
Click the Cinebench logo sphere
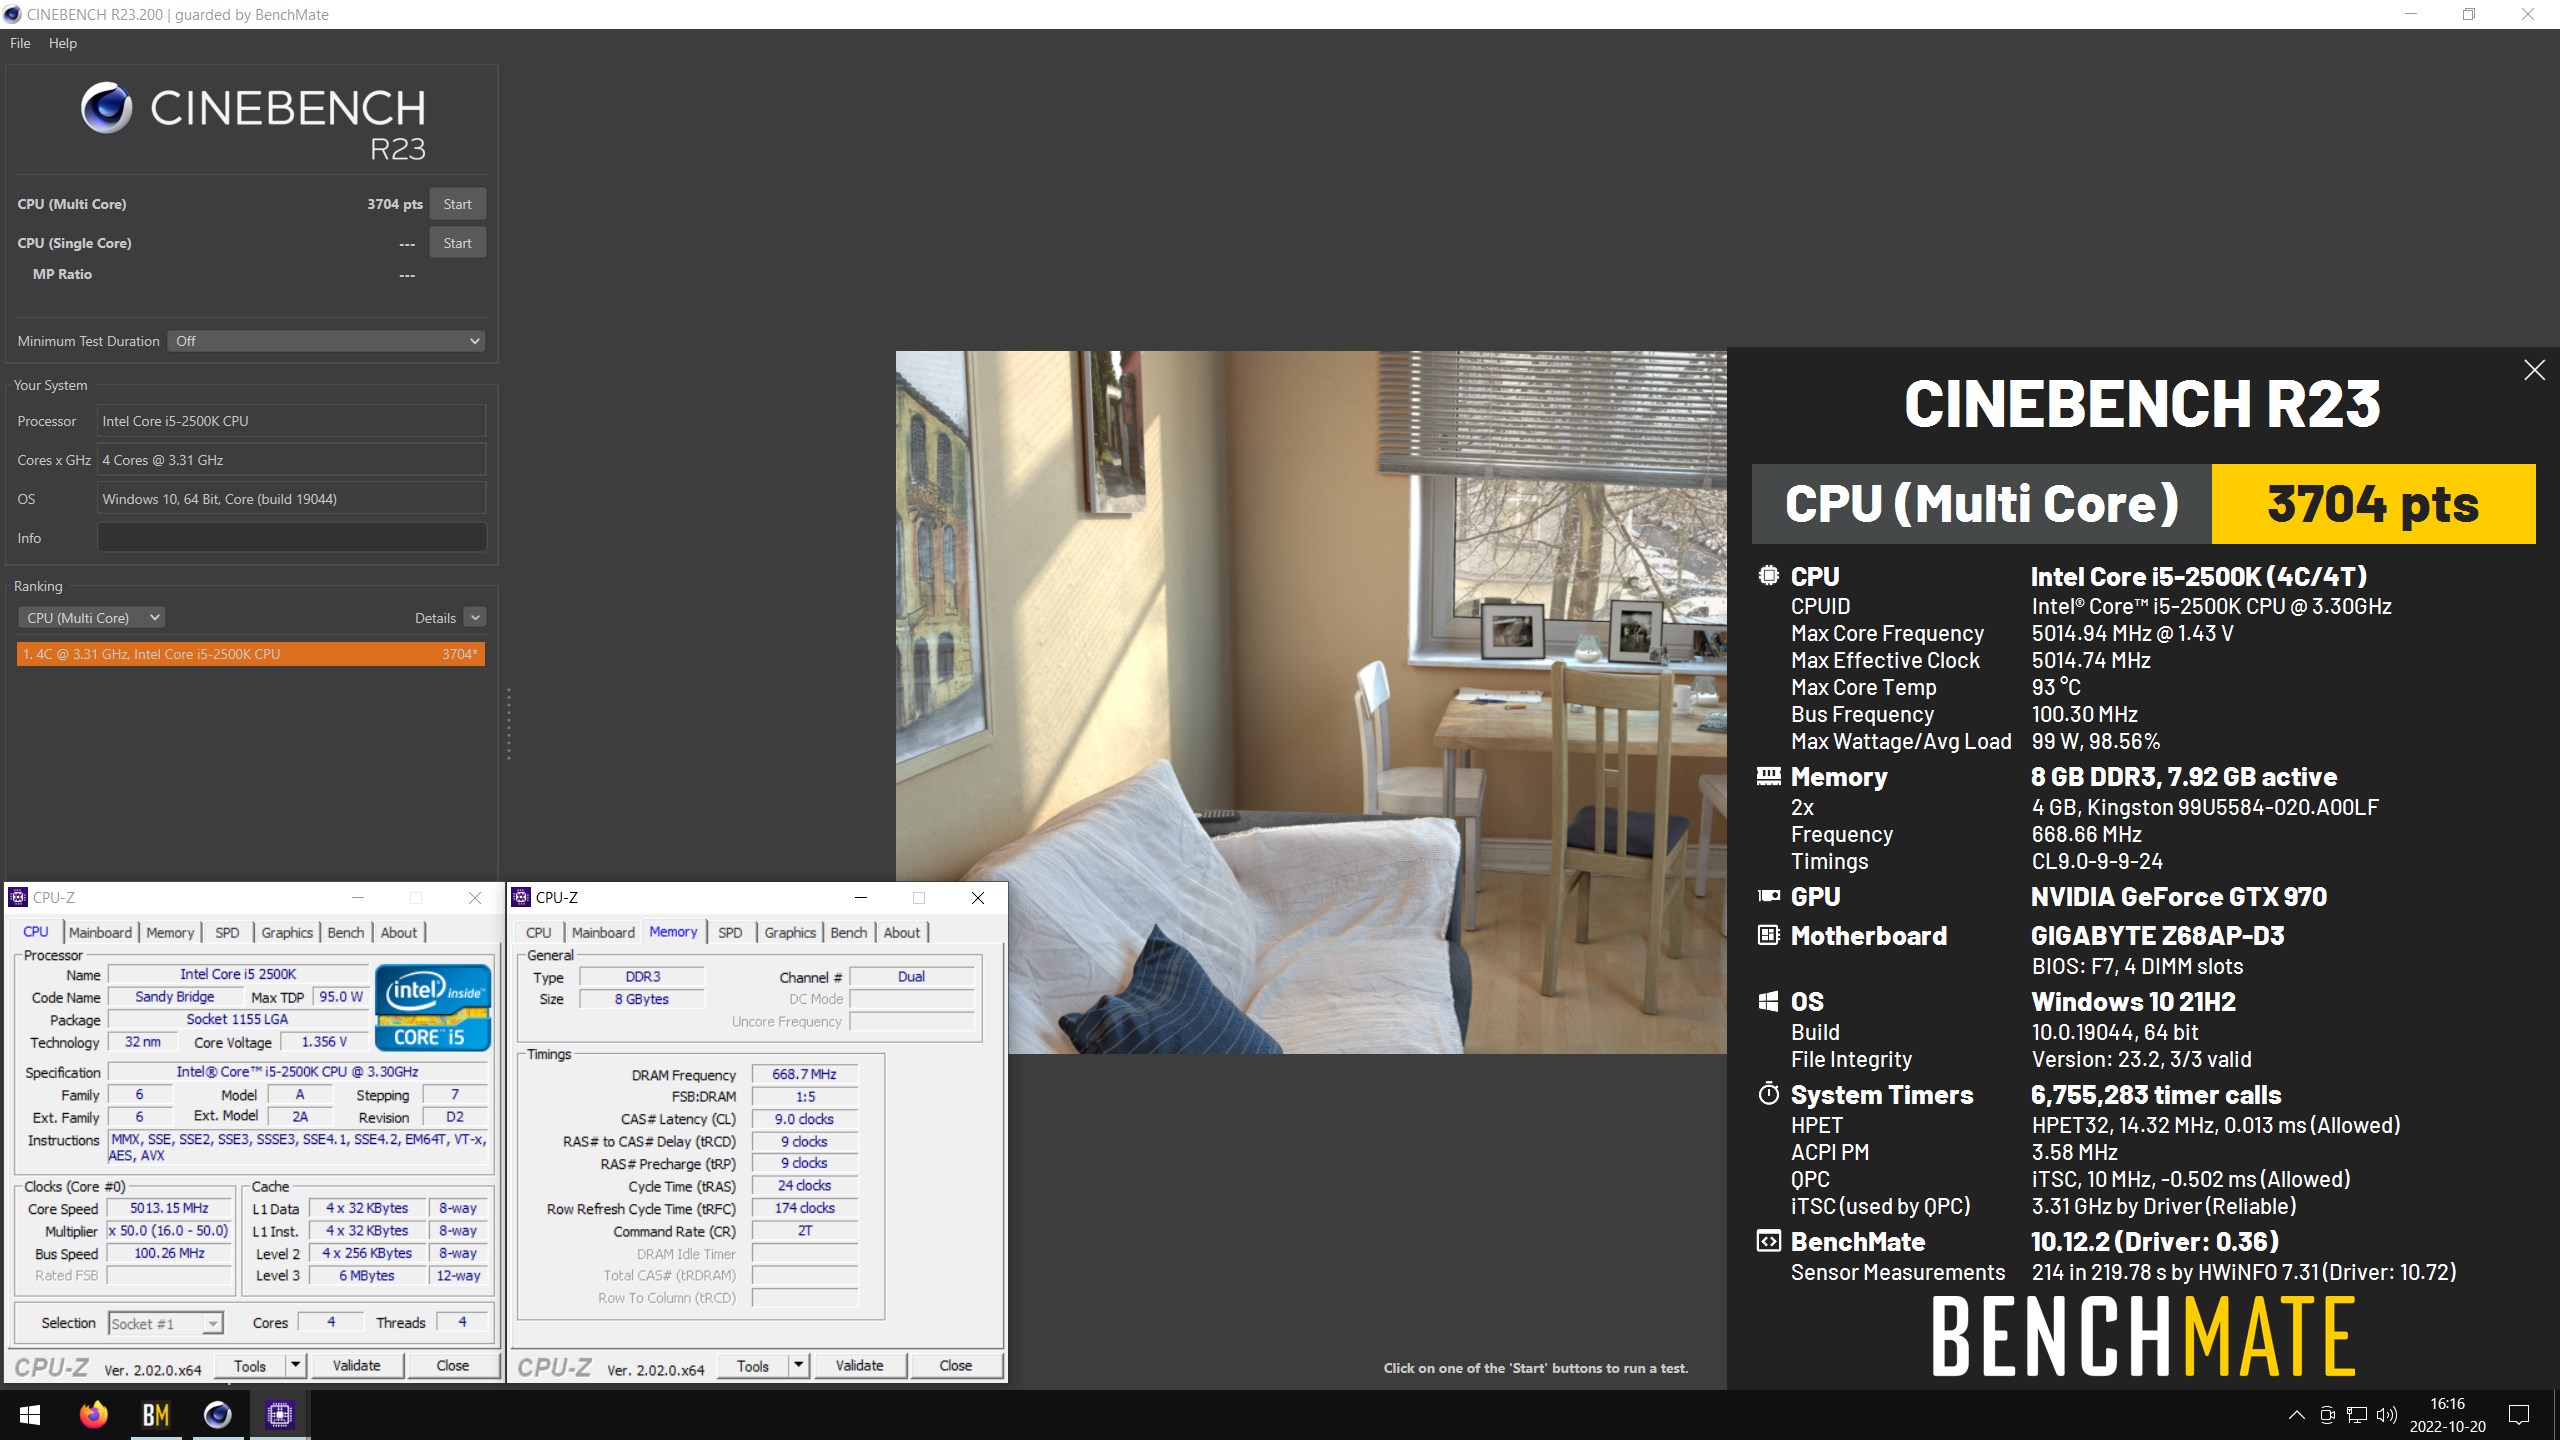click(107, 107)
